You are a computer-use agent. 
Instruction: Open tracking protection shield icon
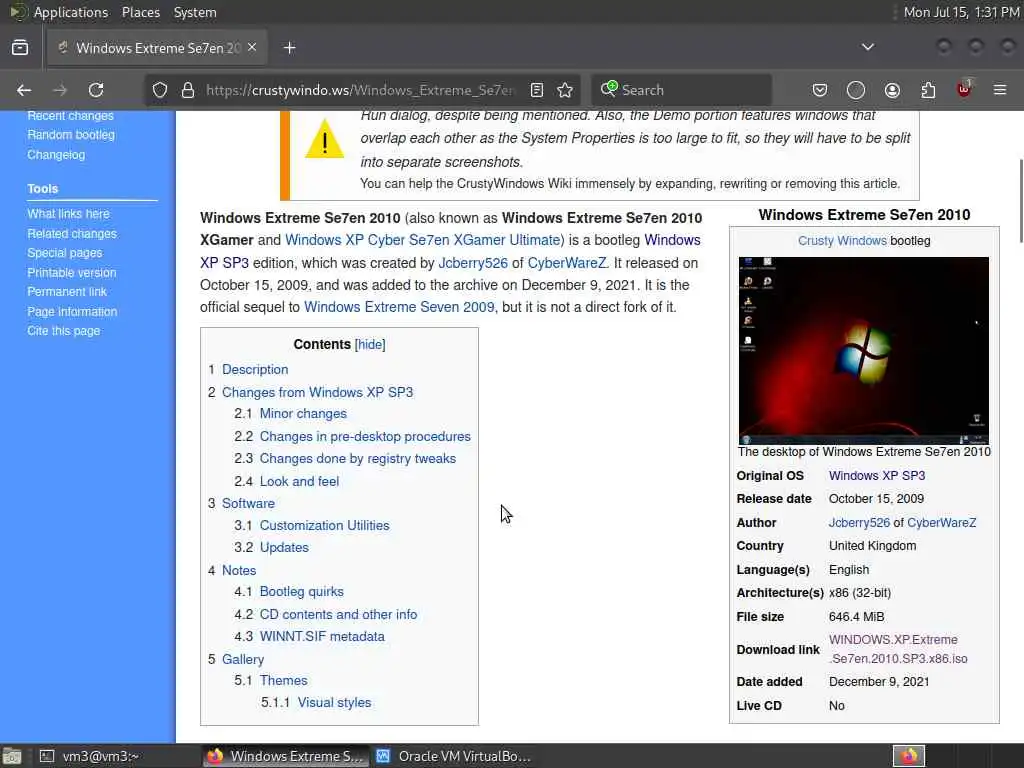coord(160,90)
